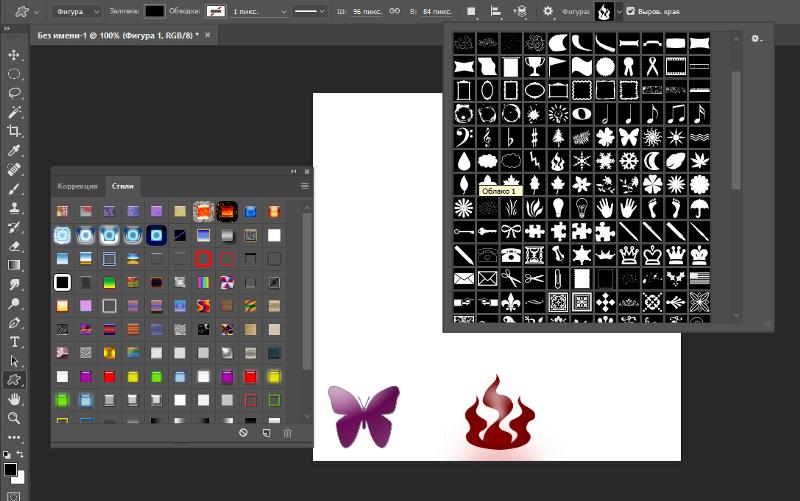The height and width of the screenshot is (501, 800).
Task: Switch to the Стили tab
Action: pyautogui.click(x=122, y=186)
